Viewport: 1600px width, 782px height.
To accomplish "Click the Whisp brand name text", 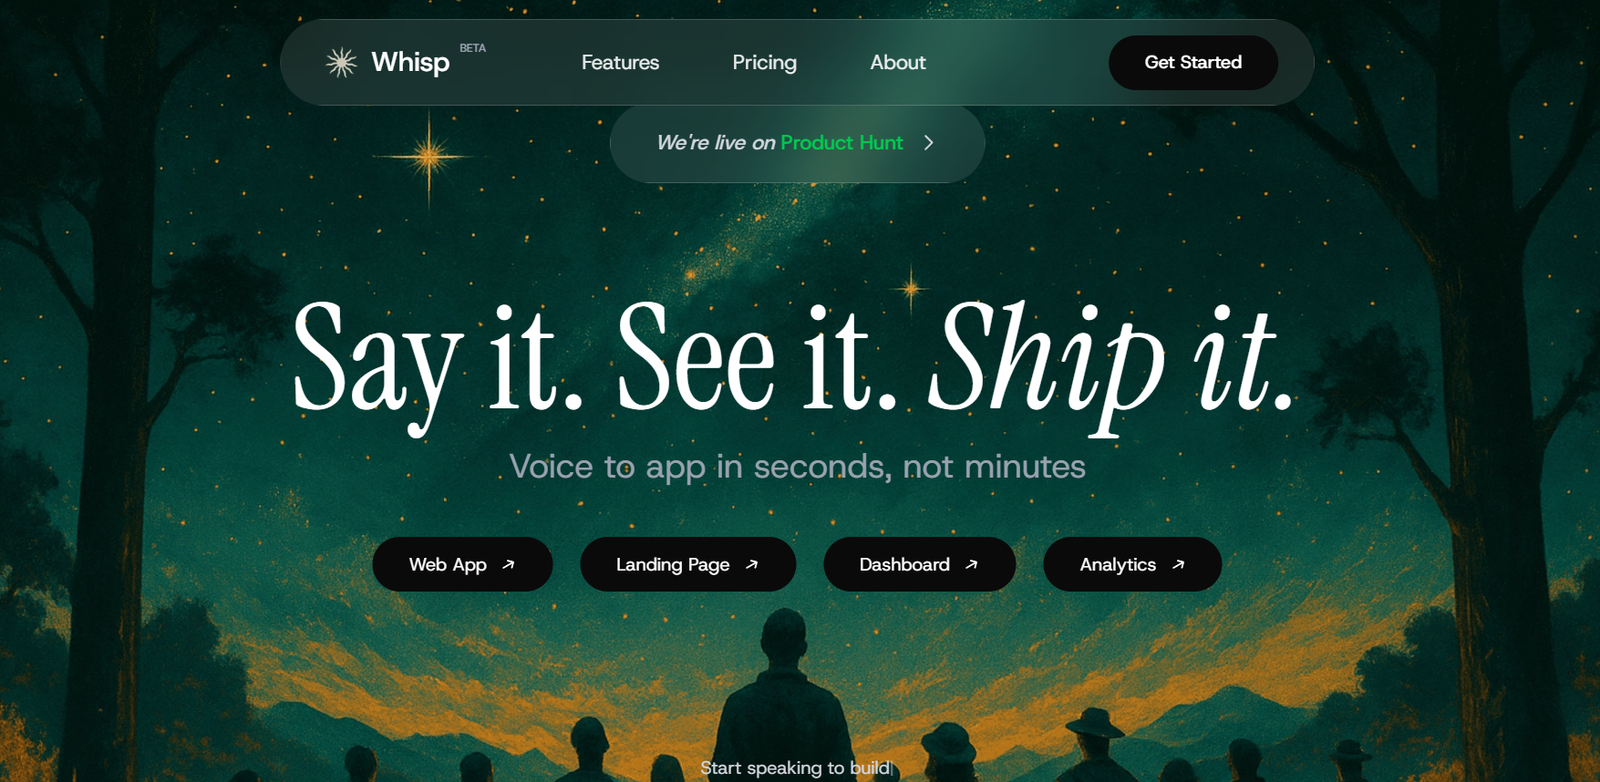I will (x=410, y=62).
